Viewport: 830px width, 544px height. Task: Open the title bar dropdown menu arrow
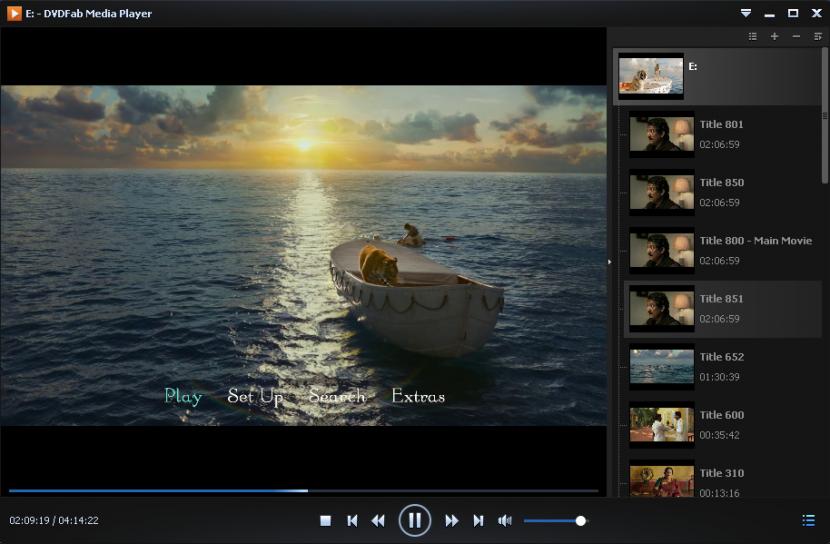(746, 13)
